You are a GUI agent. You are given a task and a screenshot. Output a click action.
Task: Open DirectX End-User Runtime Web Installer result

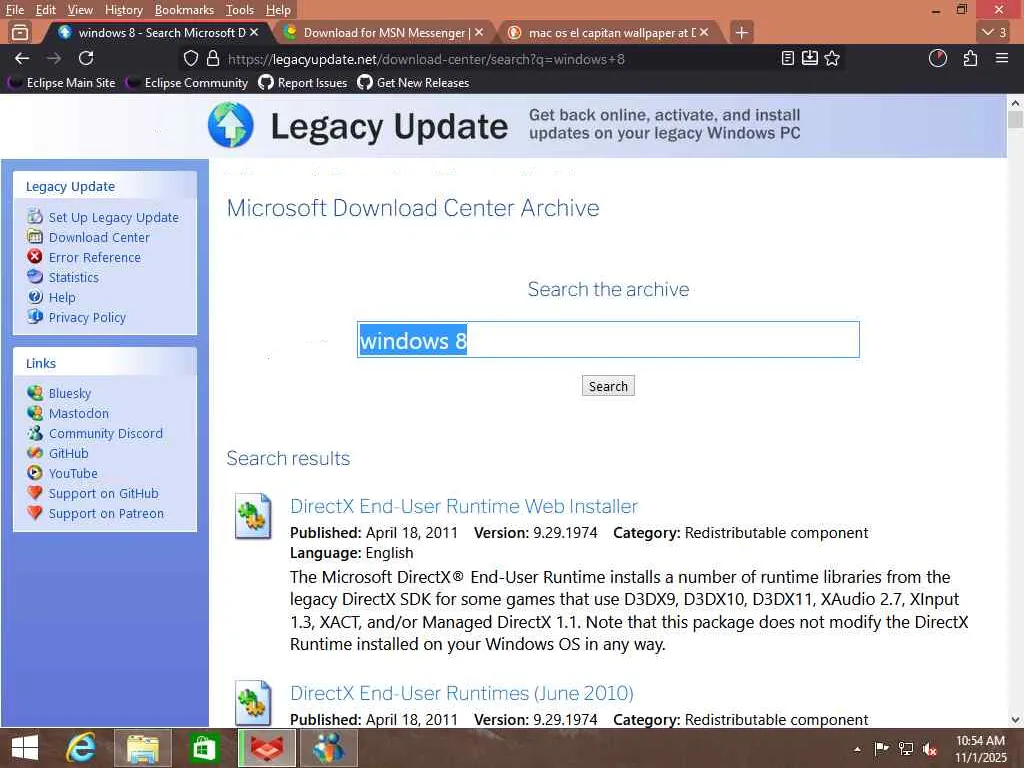click(464, 506)
